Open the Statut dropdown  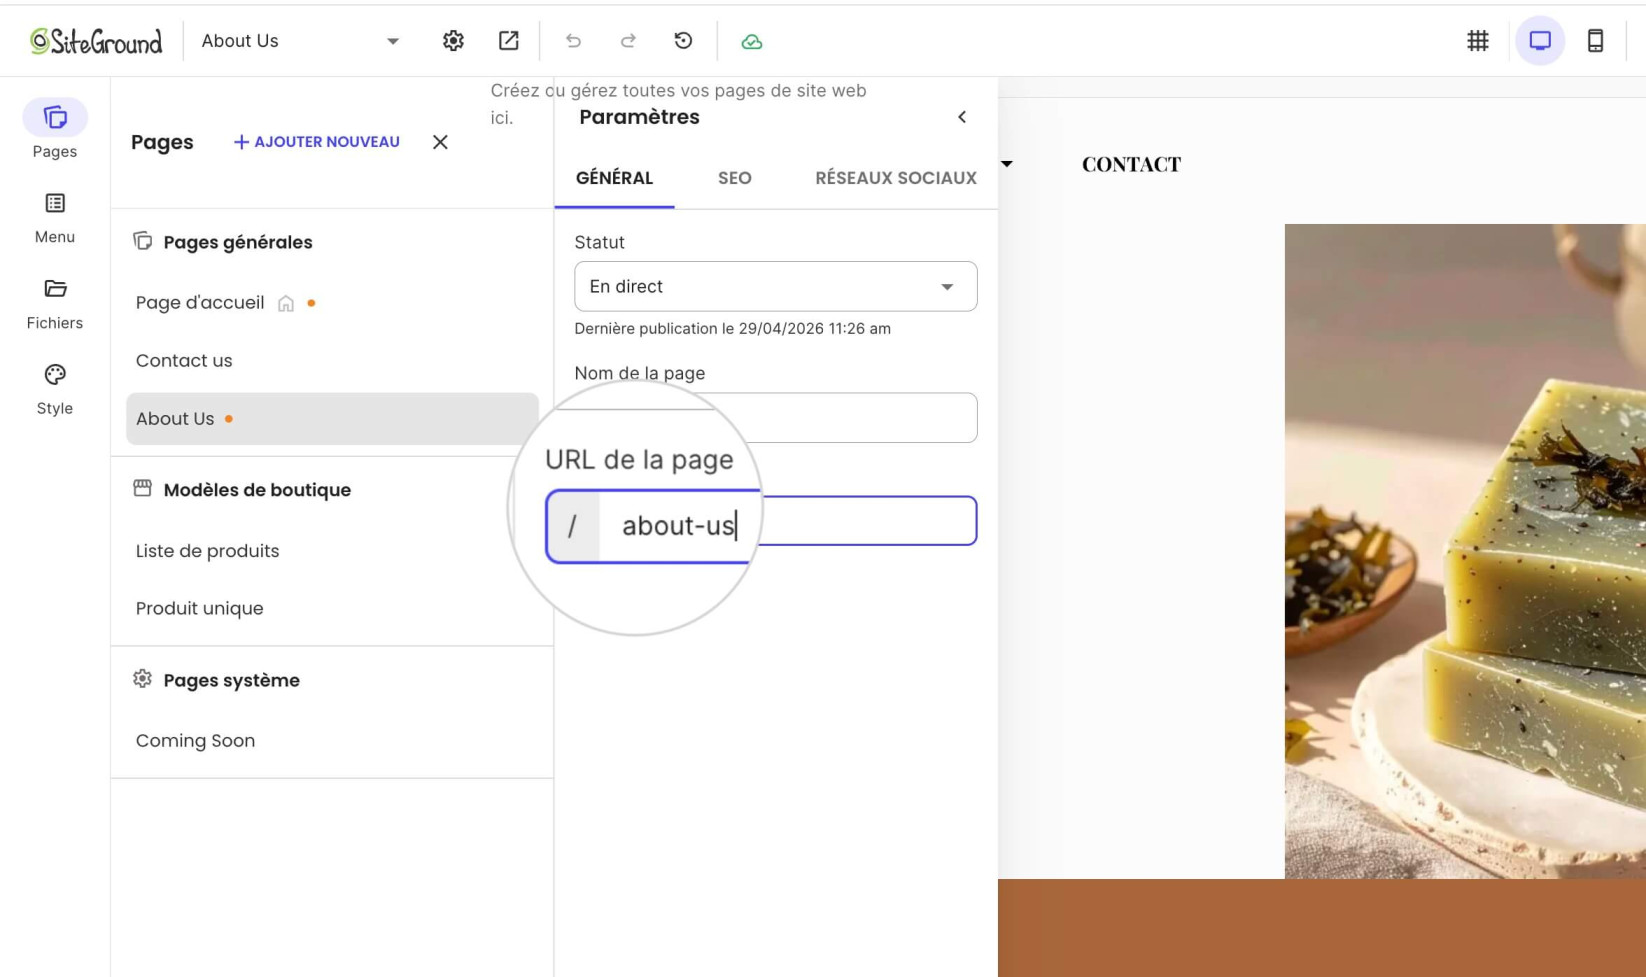click(776, 287)
